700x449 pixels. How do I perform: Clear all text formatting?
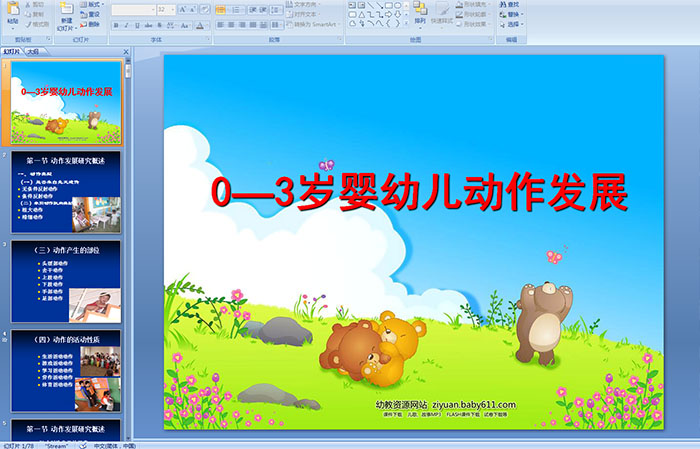[205, 9]
